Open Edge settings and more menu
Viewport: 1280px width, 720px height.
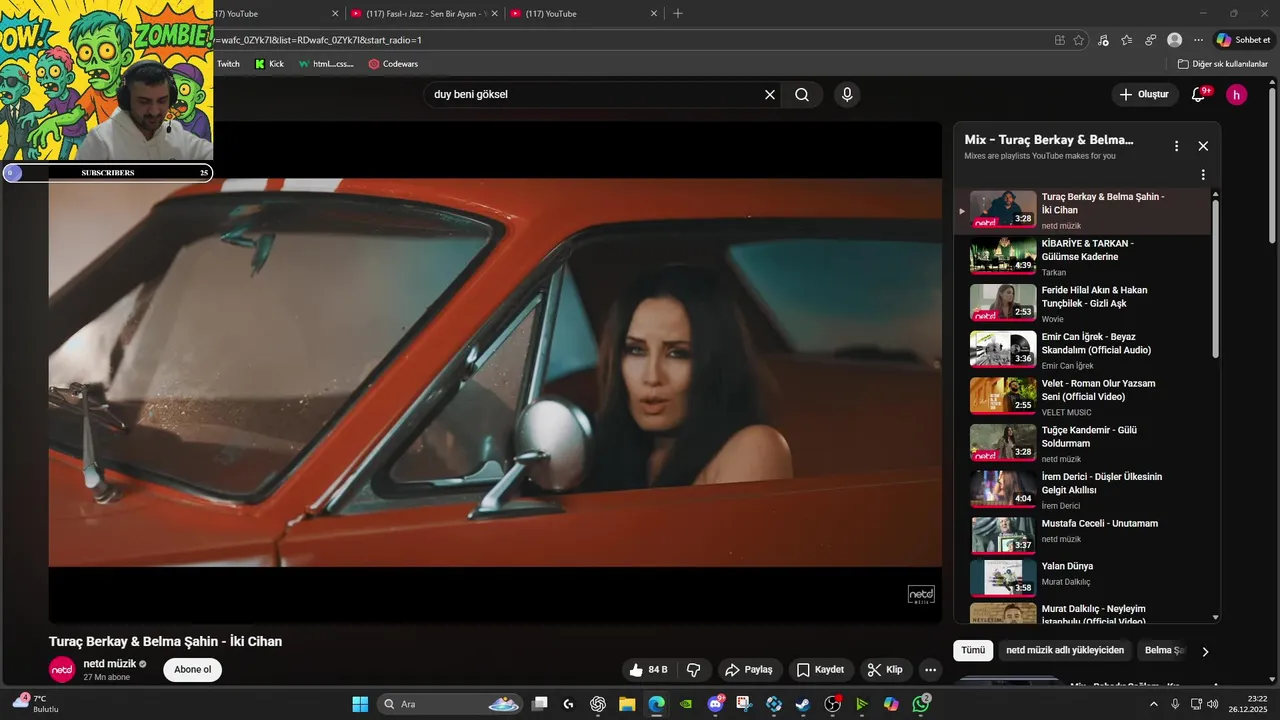pyautogui.click(x=1198, y=40)
